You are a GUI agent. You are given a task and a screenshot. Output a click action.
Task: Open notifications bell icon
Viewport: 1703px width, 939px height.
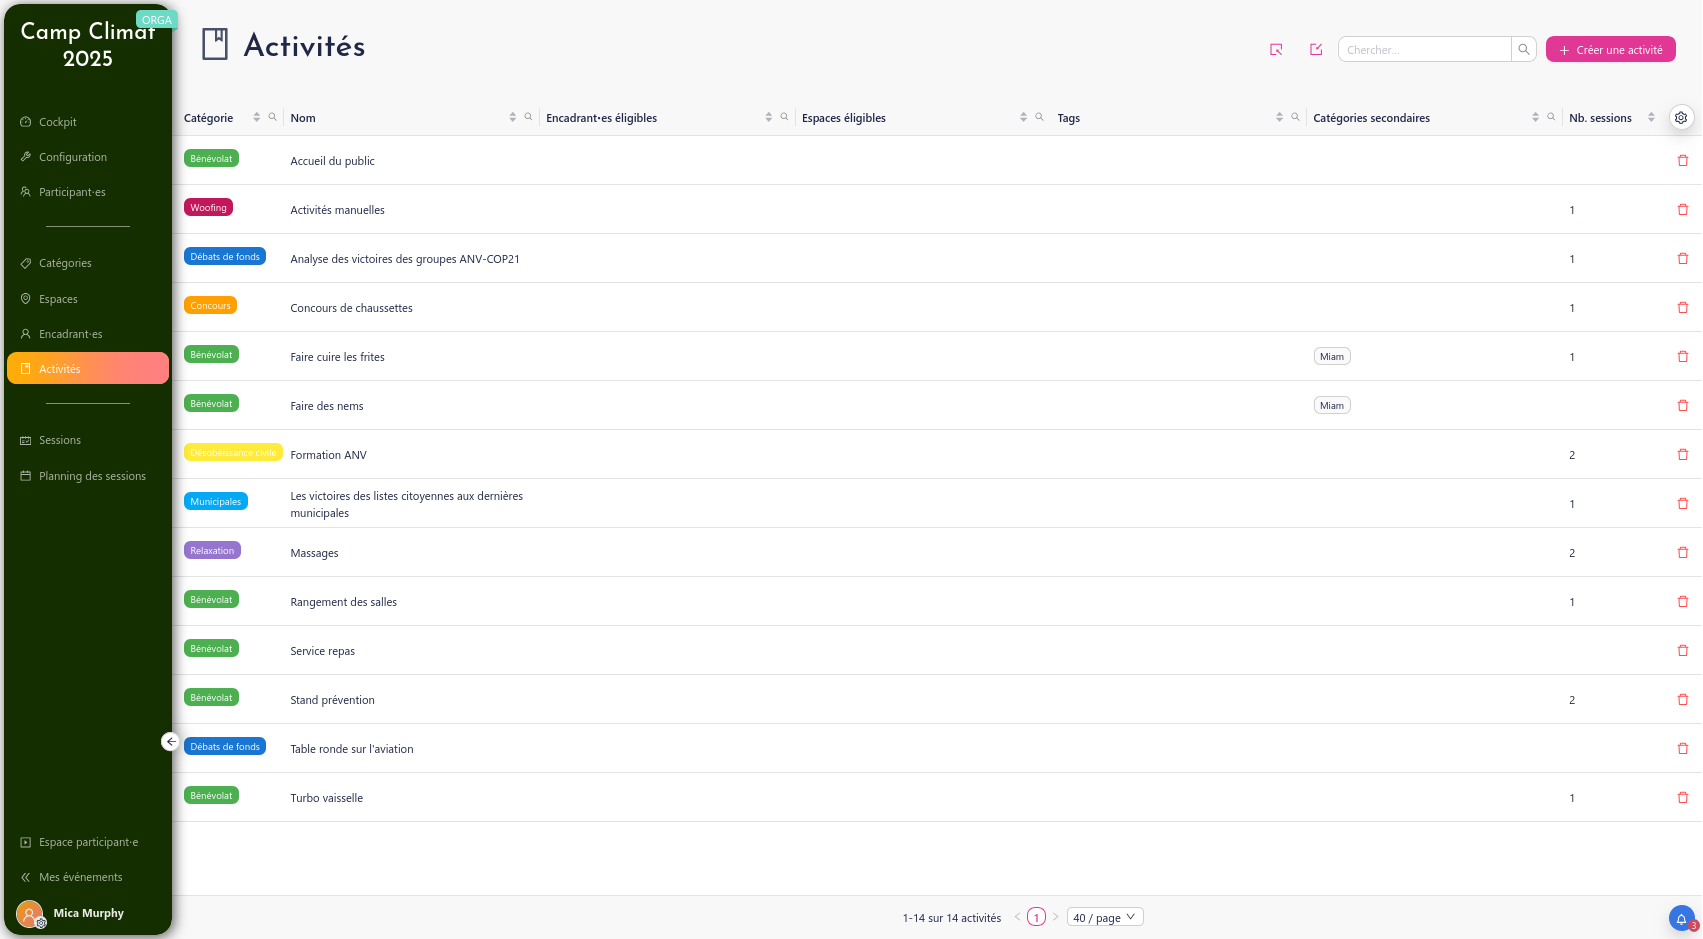click(x=1681, y=918)
